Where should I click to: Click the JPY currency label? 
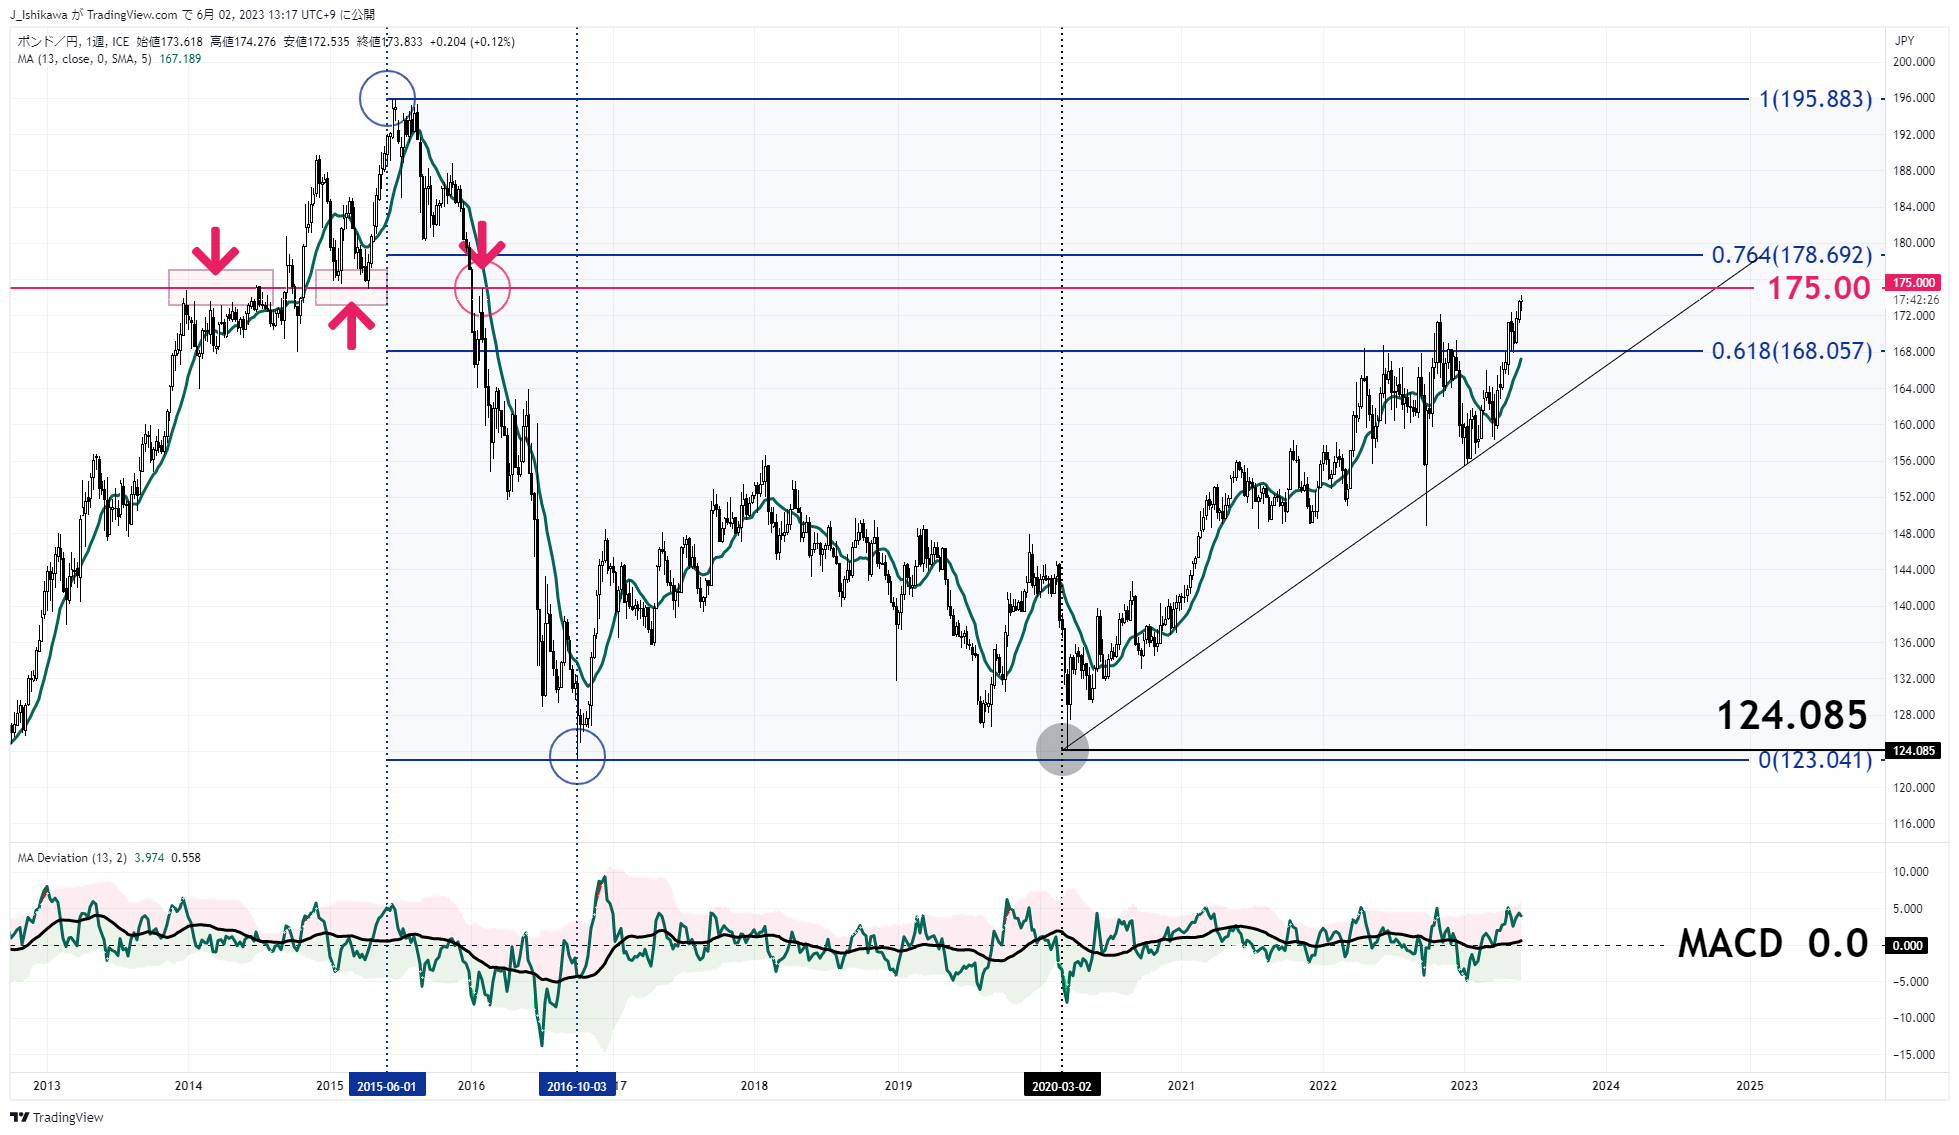coord(1904,41)
